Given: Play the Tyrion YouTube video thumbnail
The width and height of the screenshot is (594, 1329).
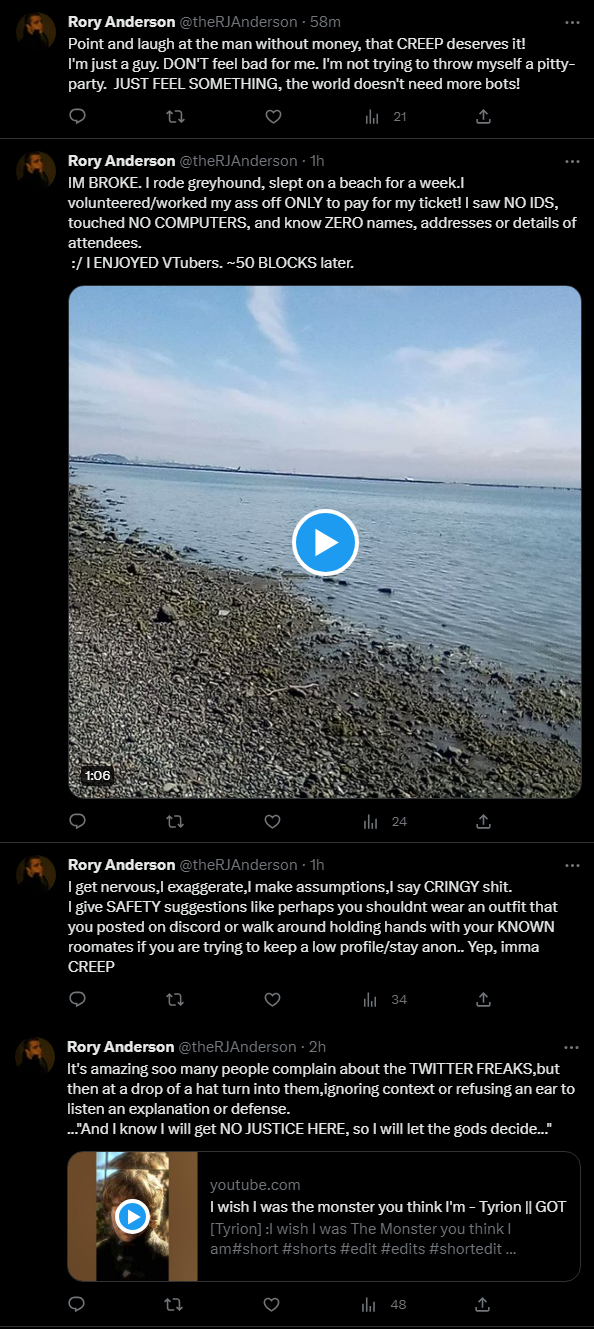Looking at the screenshot, I should click(x=132, y=1216).
